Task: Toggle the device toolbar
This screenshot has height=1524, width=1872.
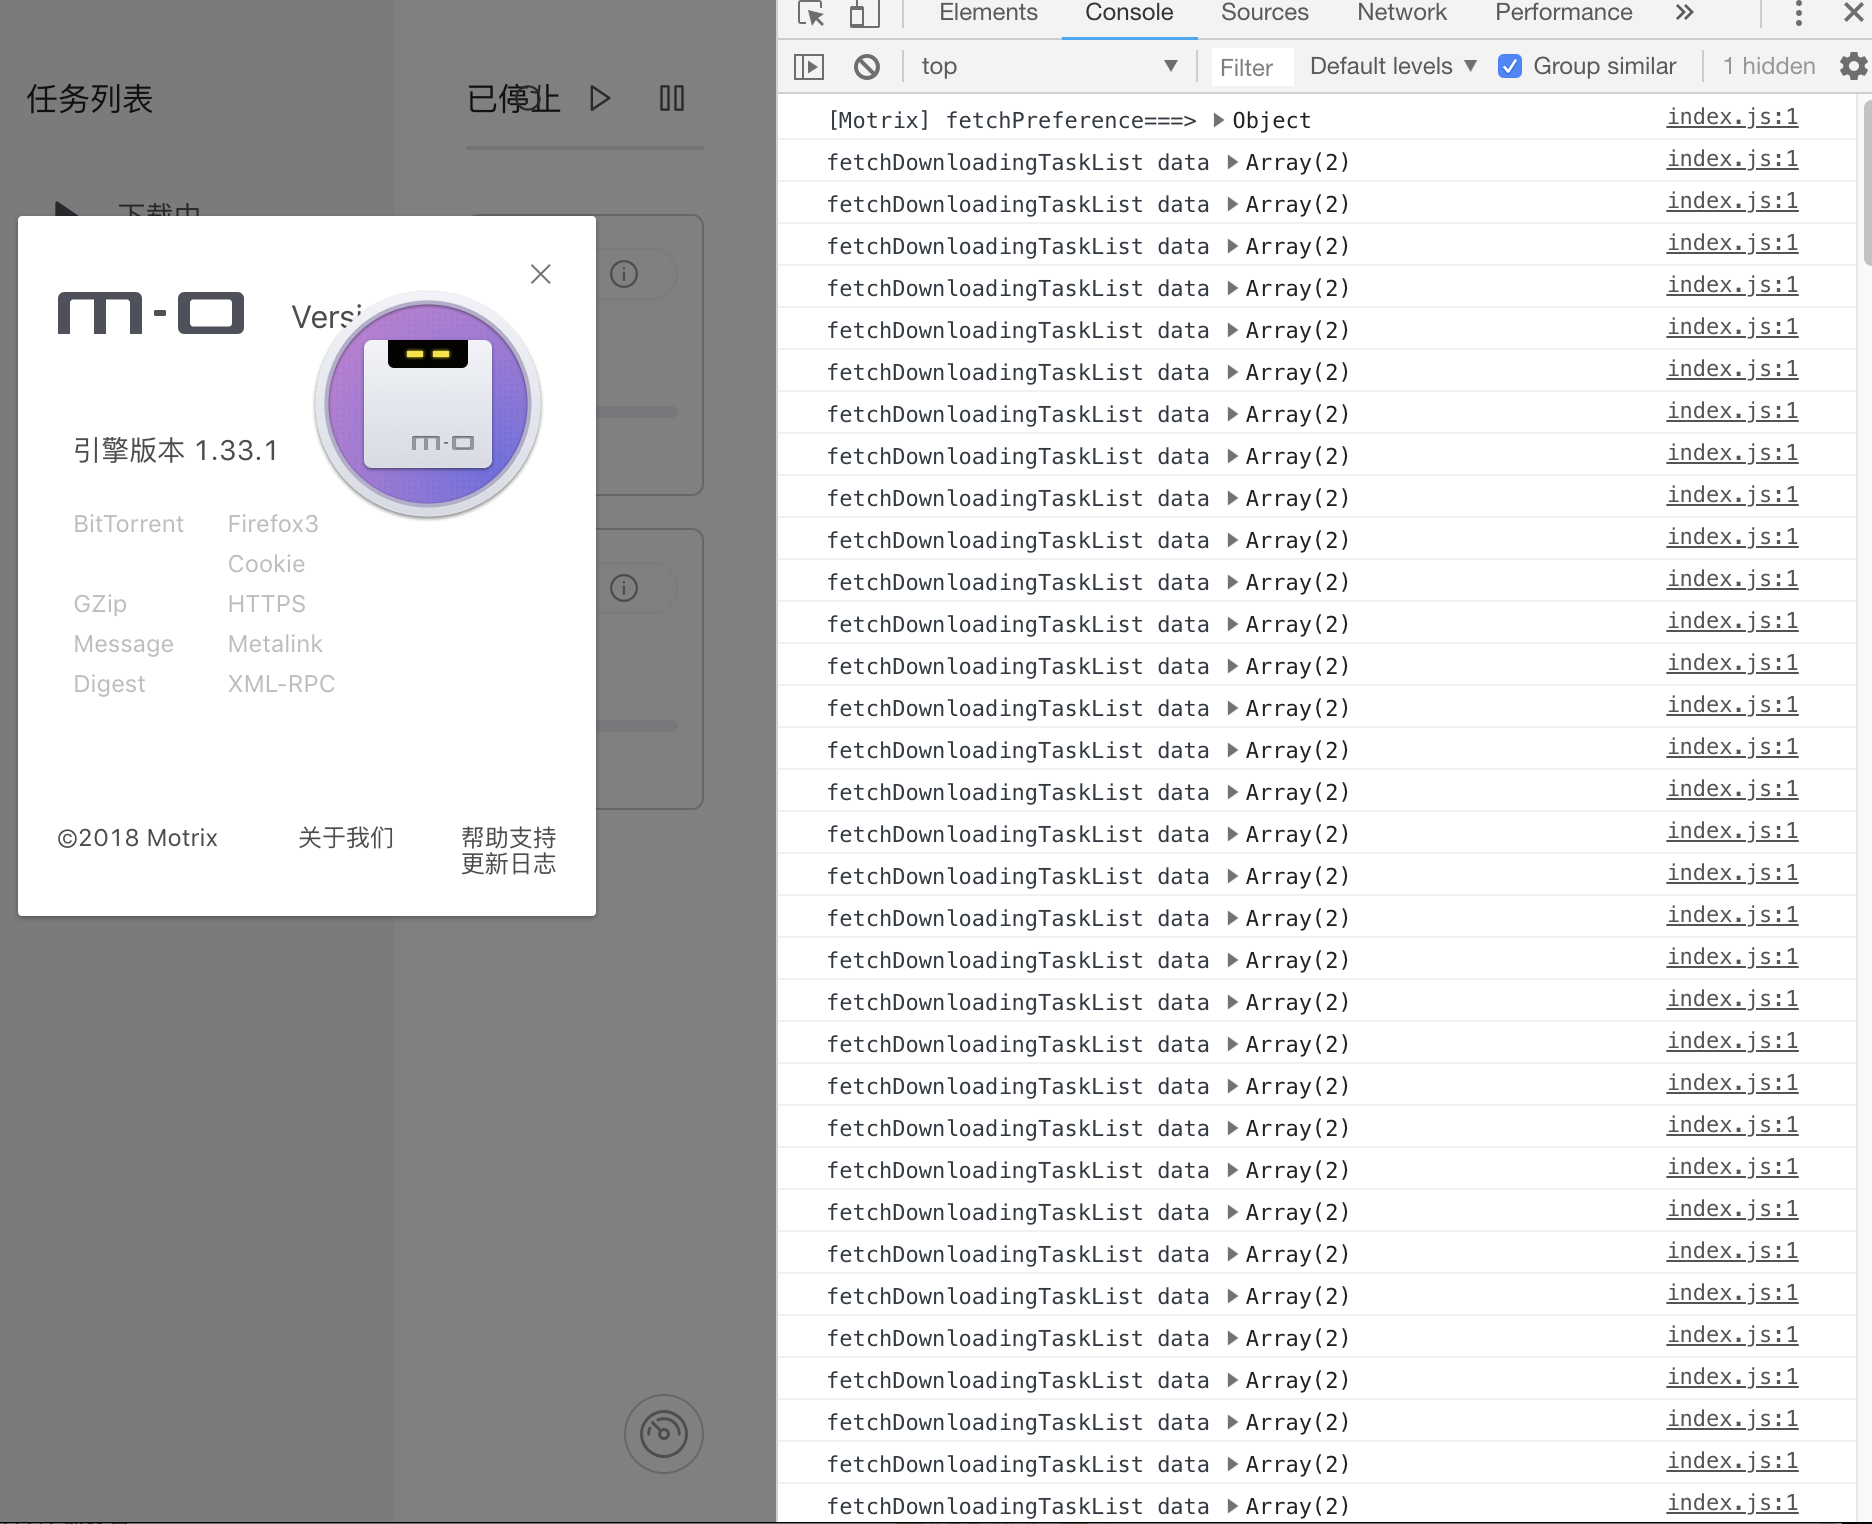Action: click(x=863, y=14)
